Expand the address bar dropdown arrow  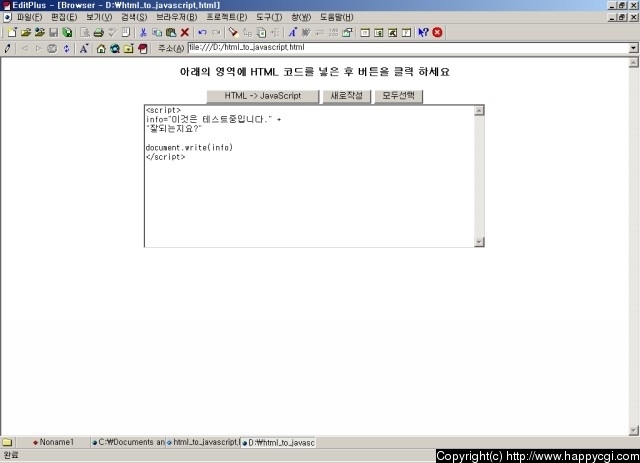point(633,48)
